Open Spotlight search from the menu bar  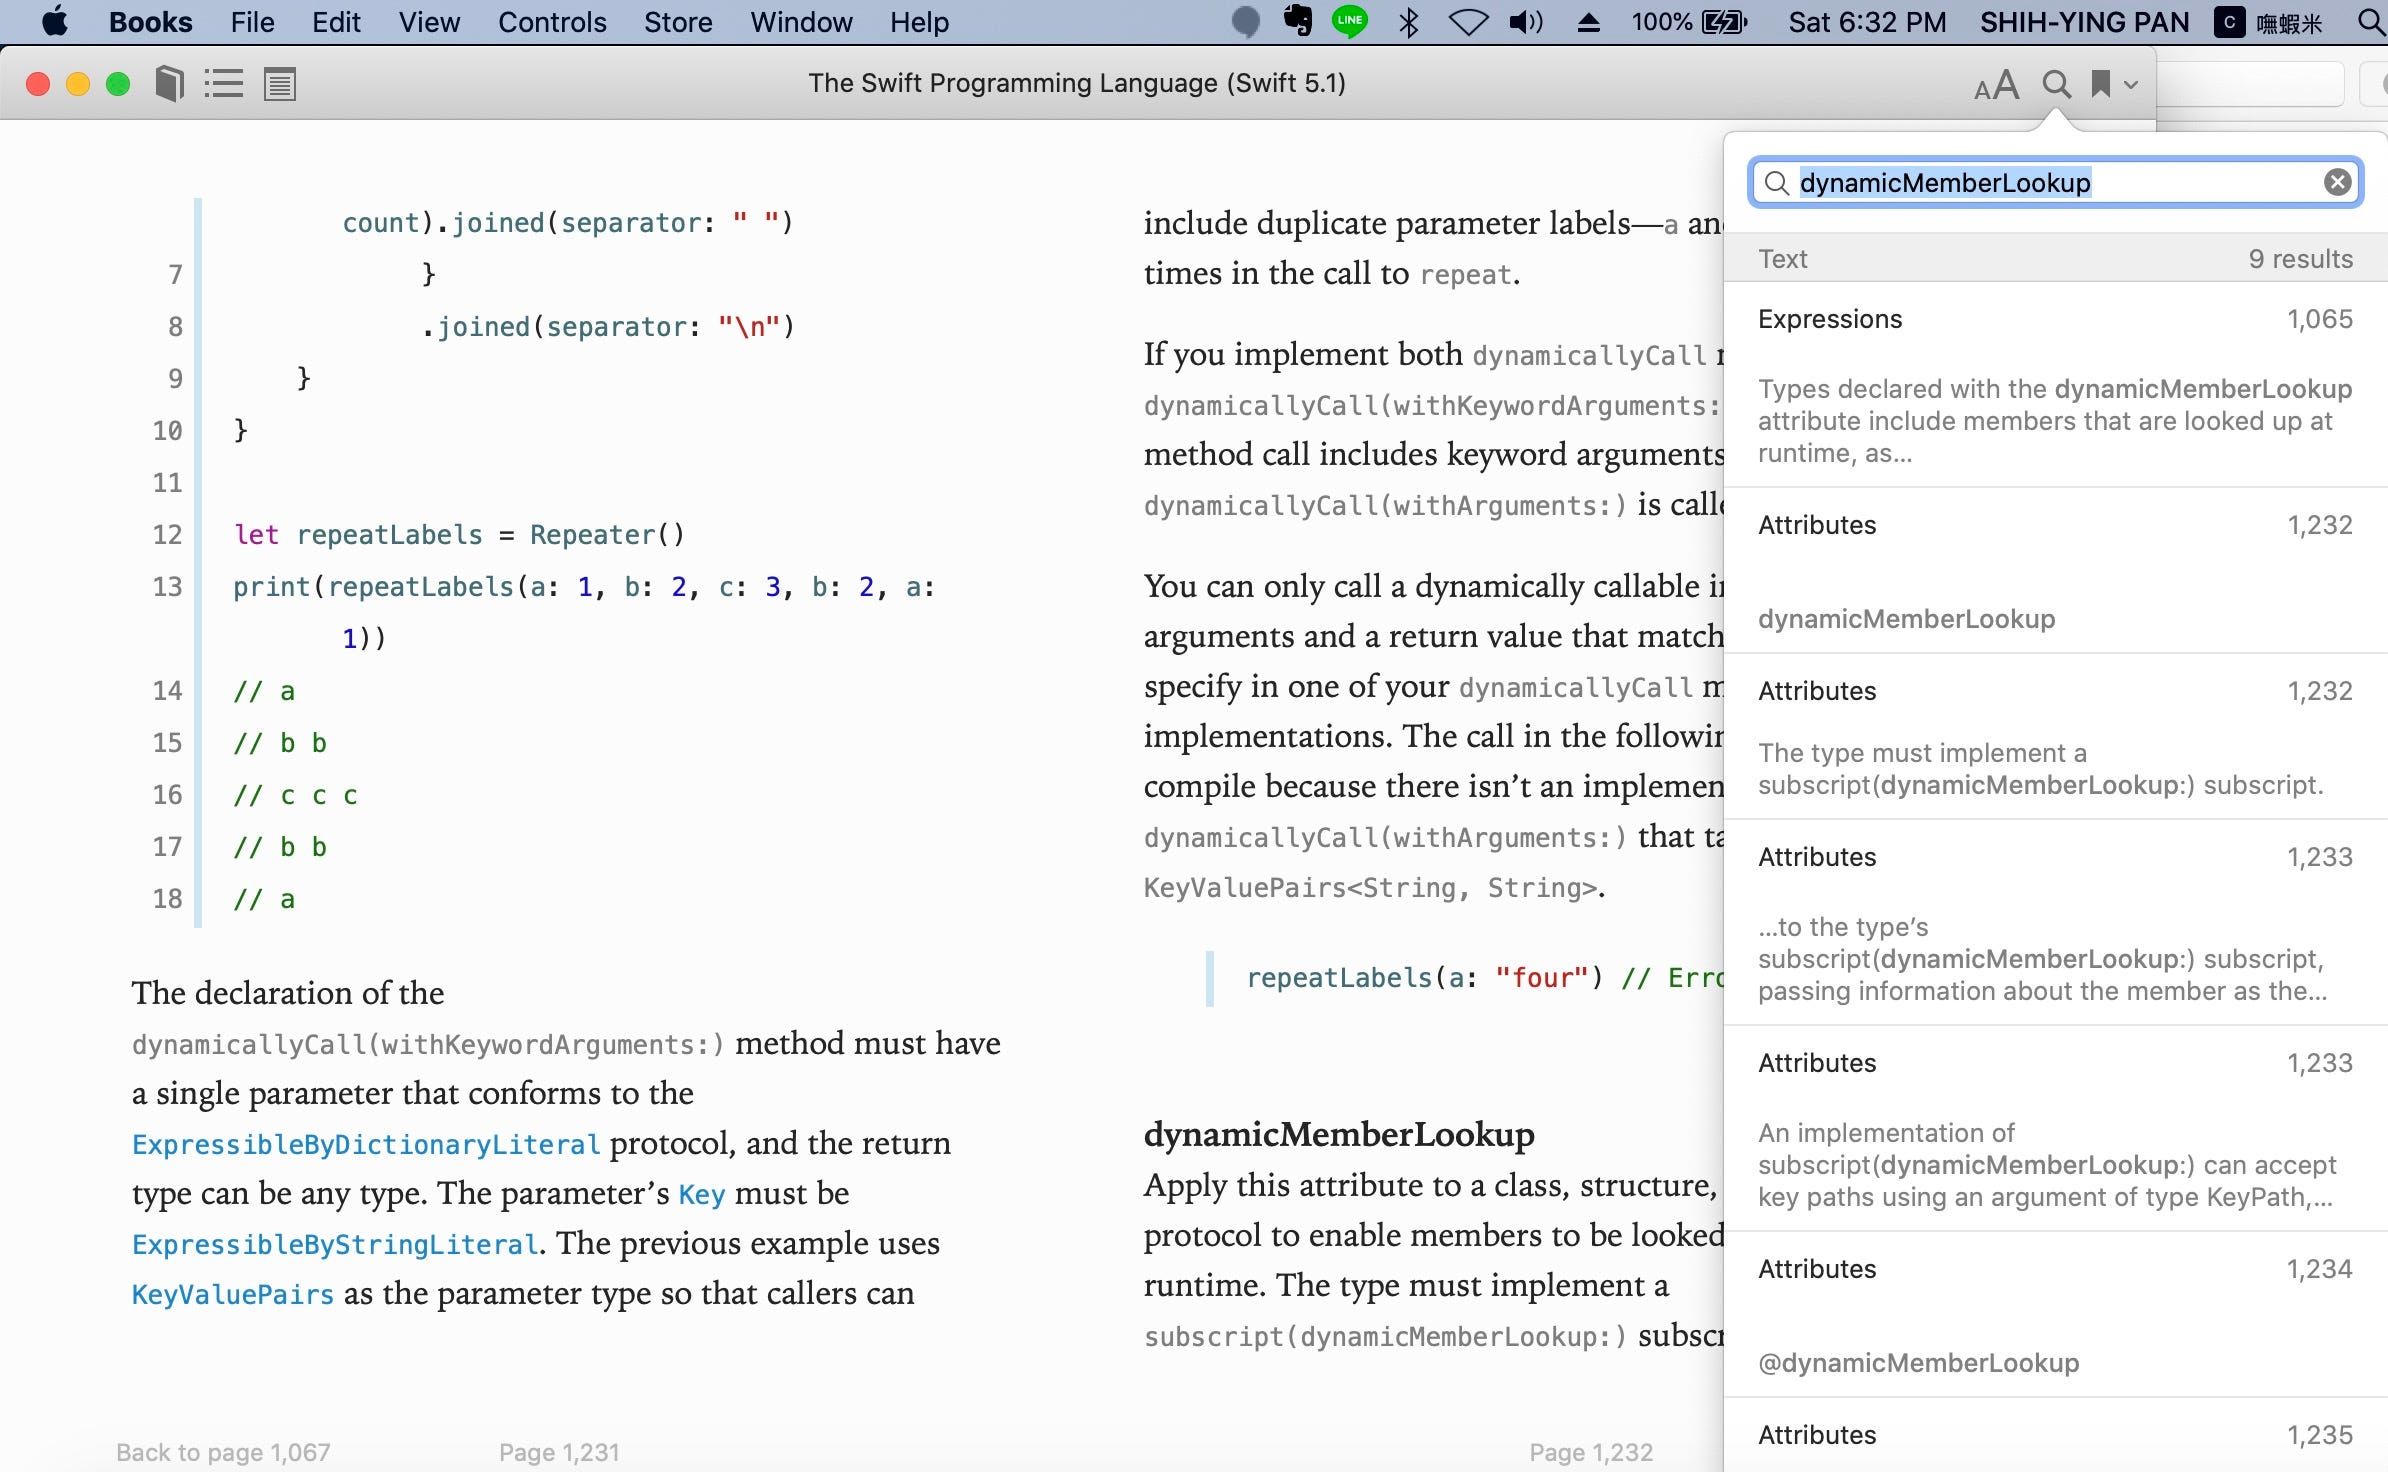pos(2367,22)
